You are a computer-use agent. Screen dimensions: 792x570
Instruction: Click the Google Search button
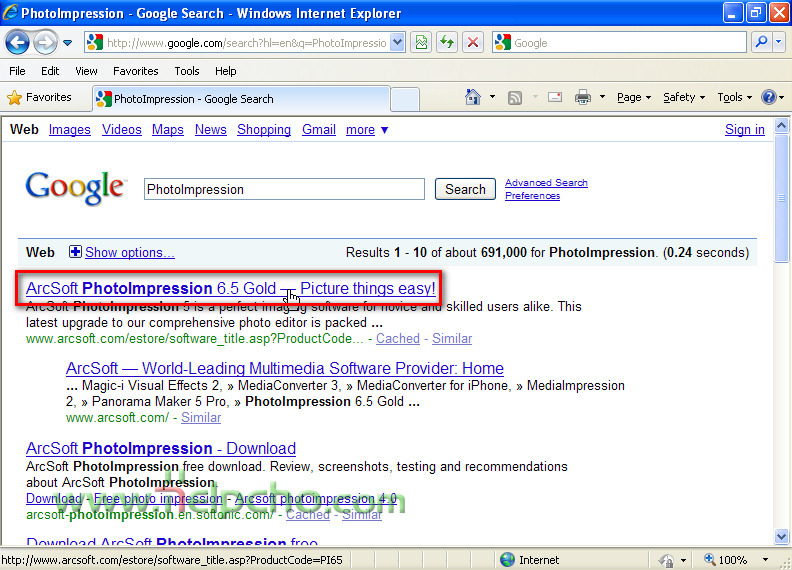click(x=465, y=189)
